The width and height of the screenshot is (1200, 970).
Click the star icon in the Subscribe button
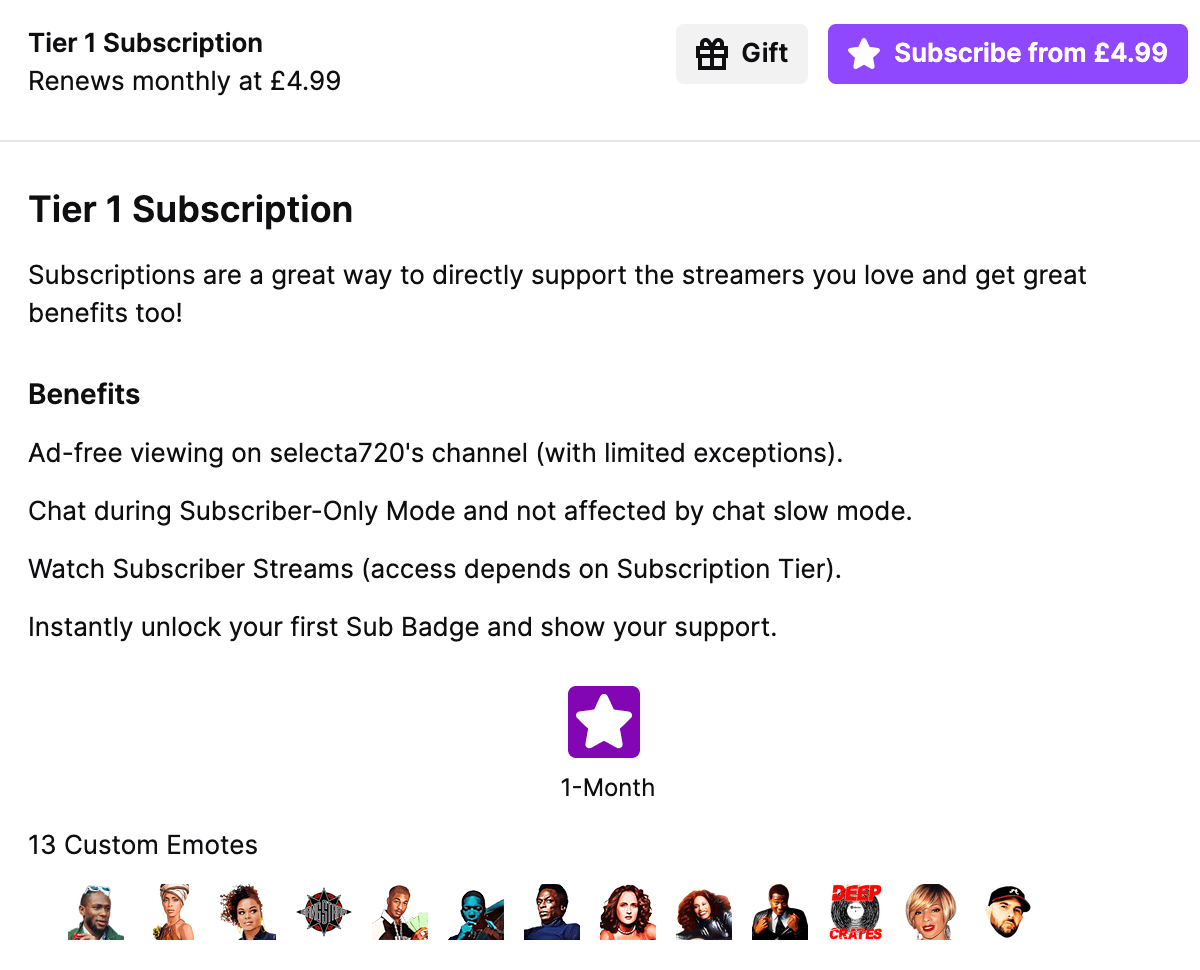[x=864, y=54]
